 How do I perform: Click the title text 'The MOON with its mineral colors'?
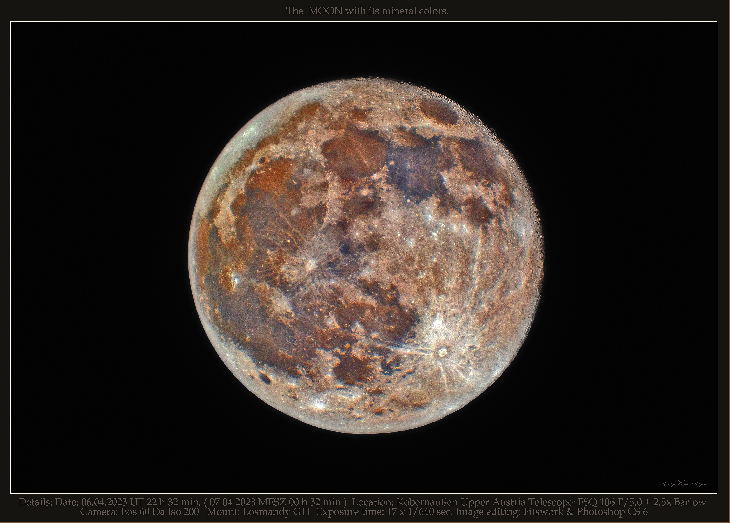366,10
